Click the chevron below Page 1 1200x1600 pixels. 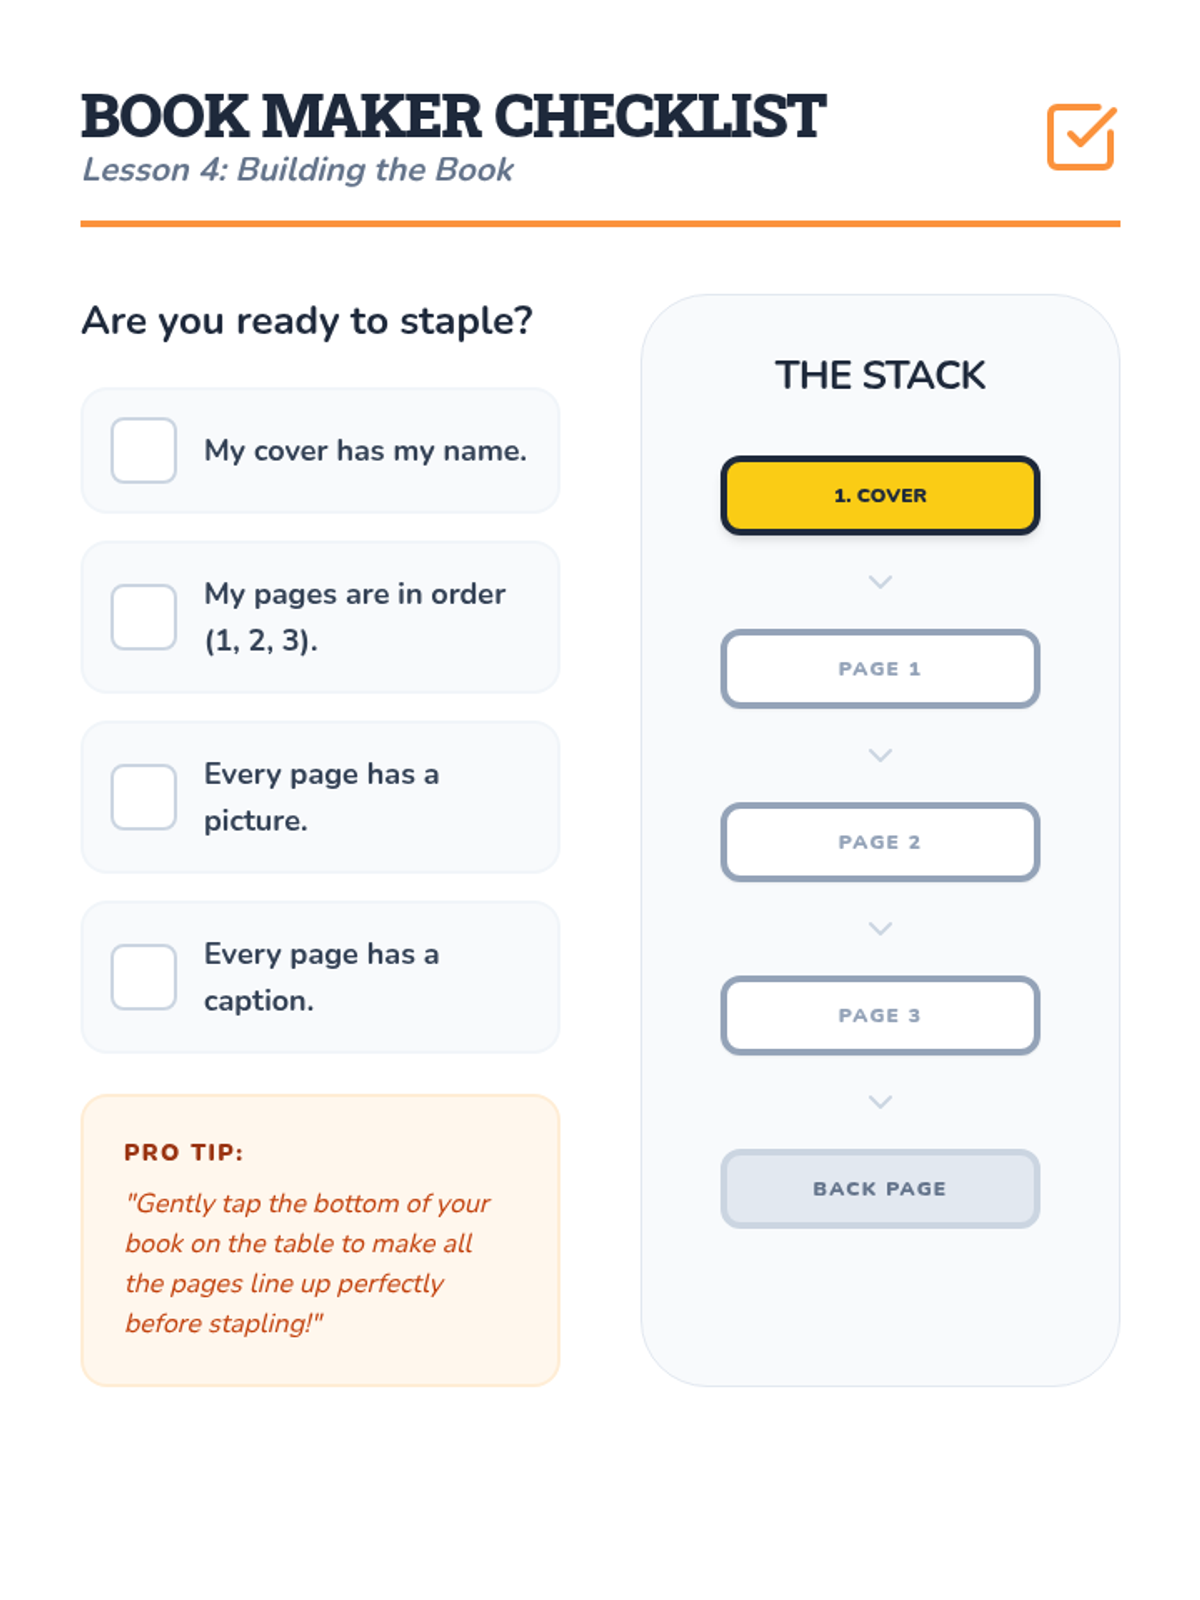tap(880, 755)
